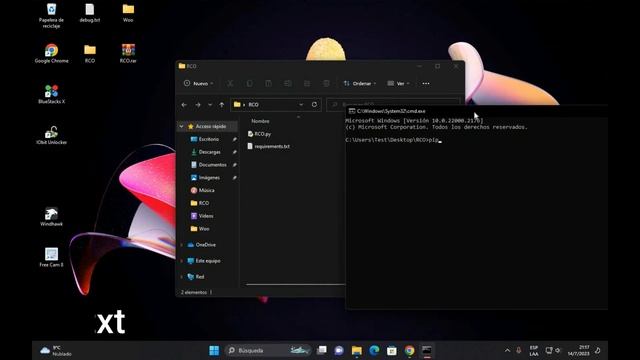
Task: Refresh the RCO folder view
Action: point(314,104)
